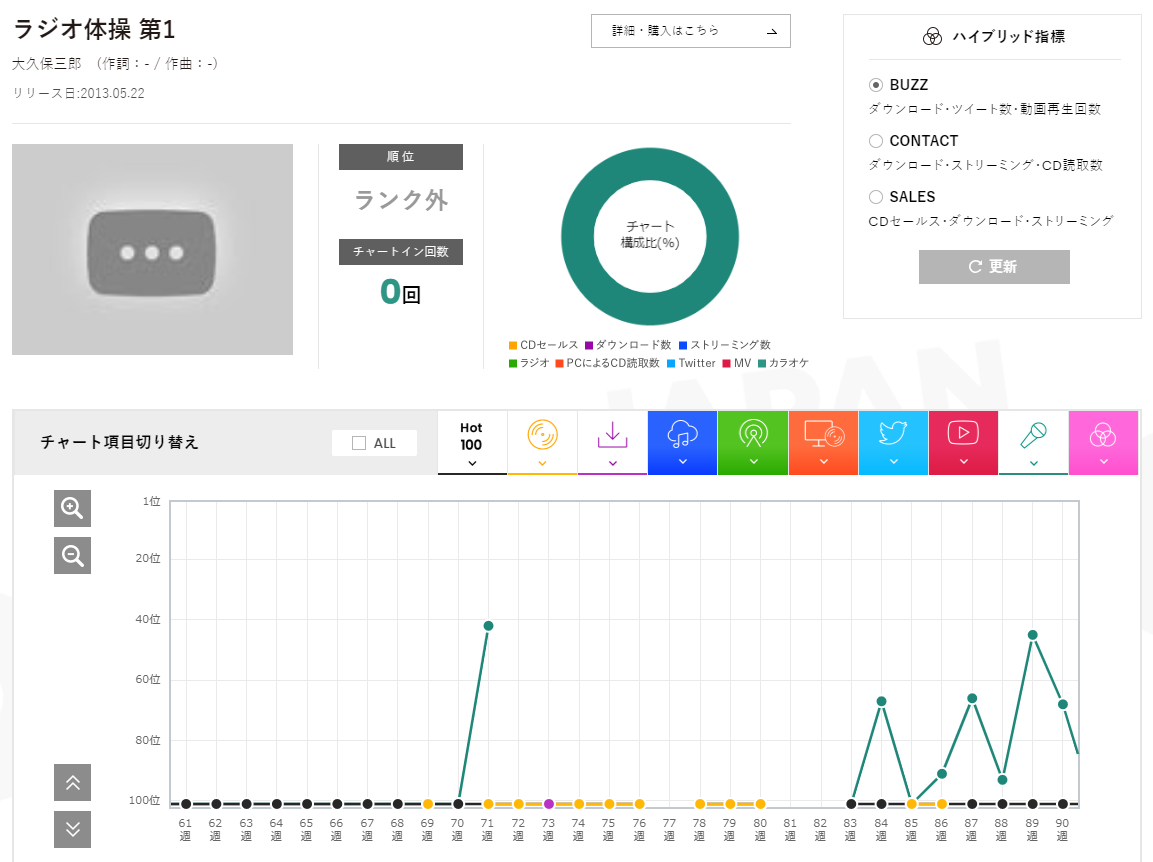Screen dimensions: 1153x862
Task: Click the release date text 2013.05.22
Action: [x=112, y=93]
